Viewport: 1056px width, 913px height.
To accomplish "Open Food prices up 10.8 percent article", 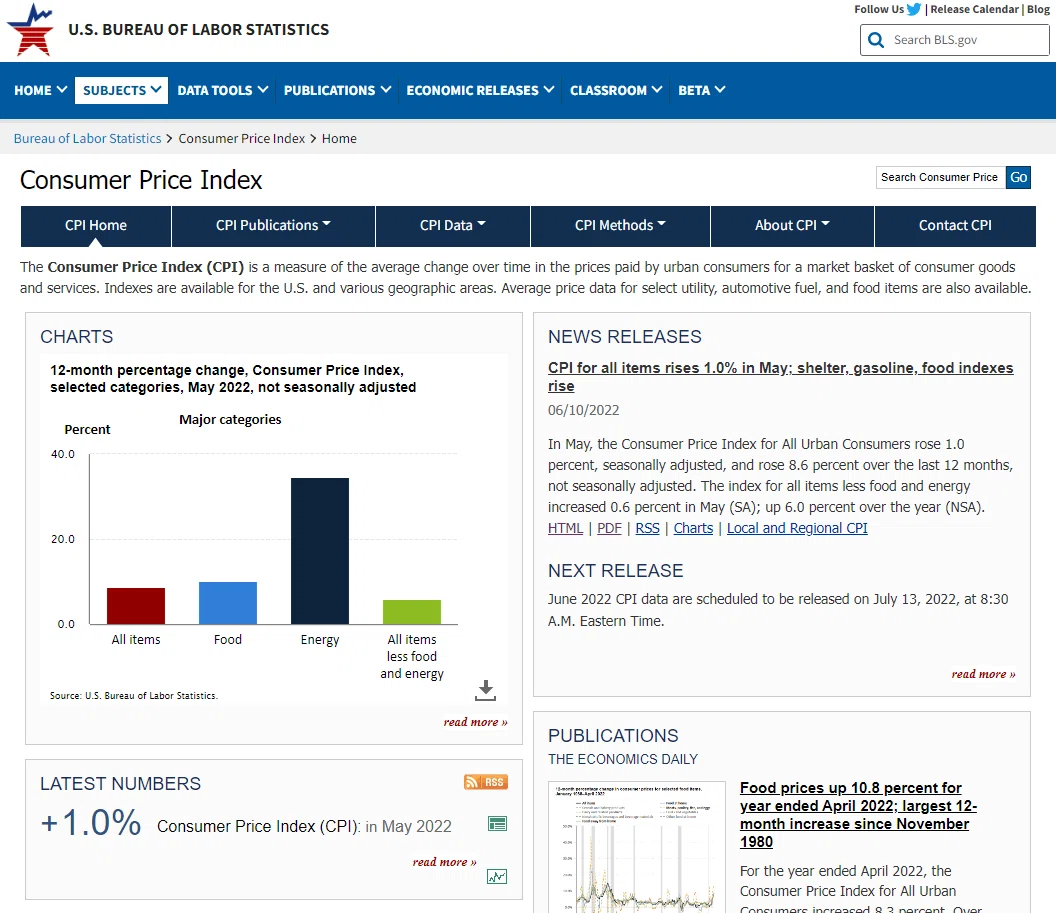I will (858, 815).
